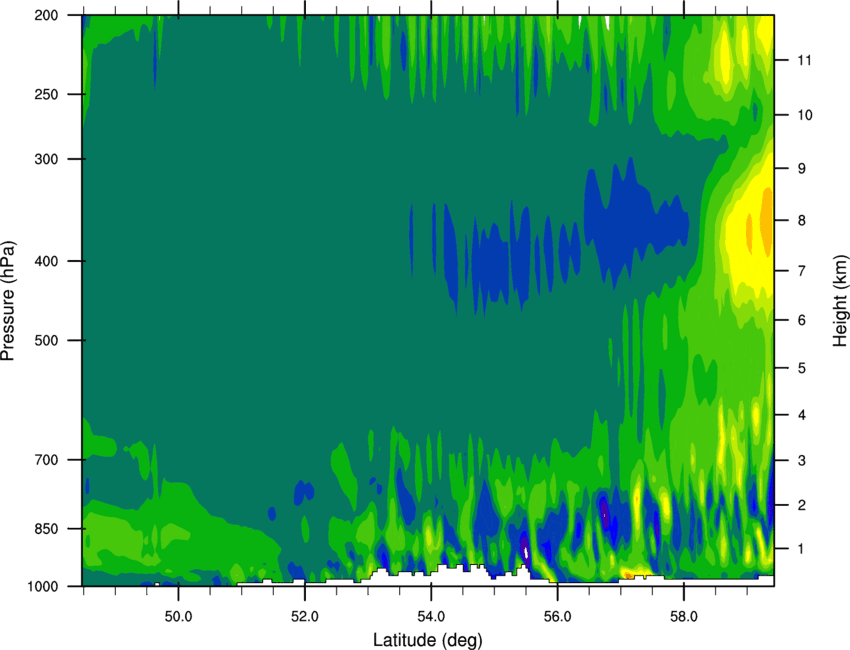Click the 400 pressure tick label

coord(47,261)
